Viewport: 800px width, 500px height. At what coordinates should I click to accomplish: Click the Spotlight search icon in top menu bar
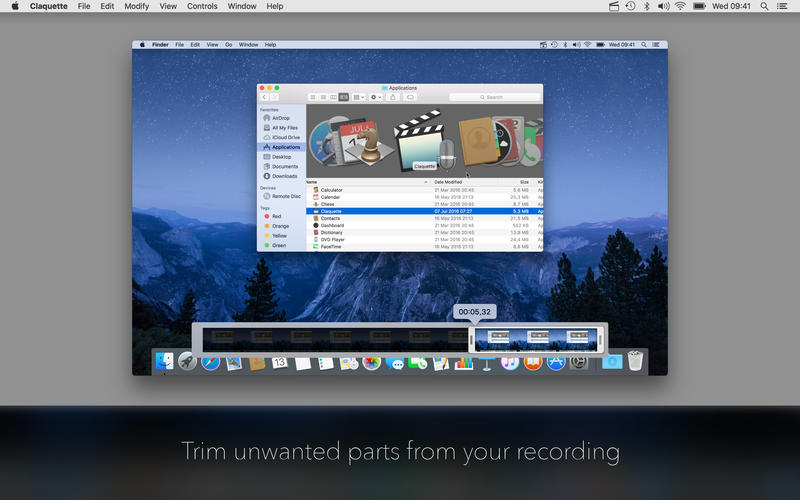coord(764,6)
